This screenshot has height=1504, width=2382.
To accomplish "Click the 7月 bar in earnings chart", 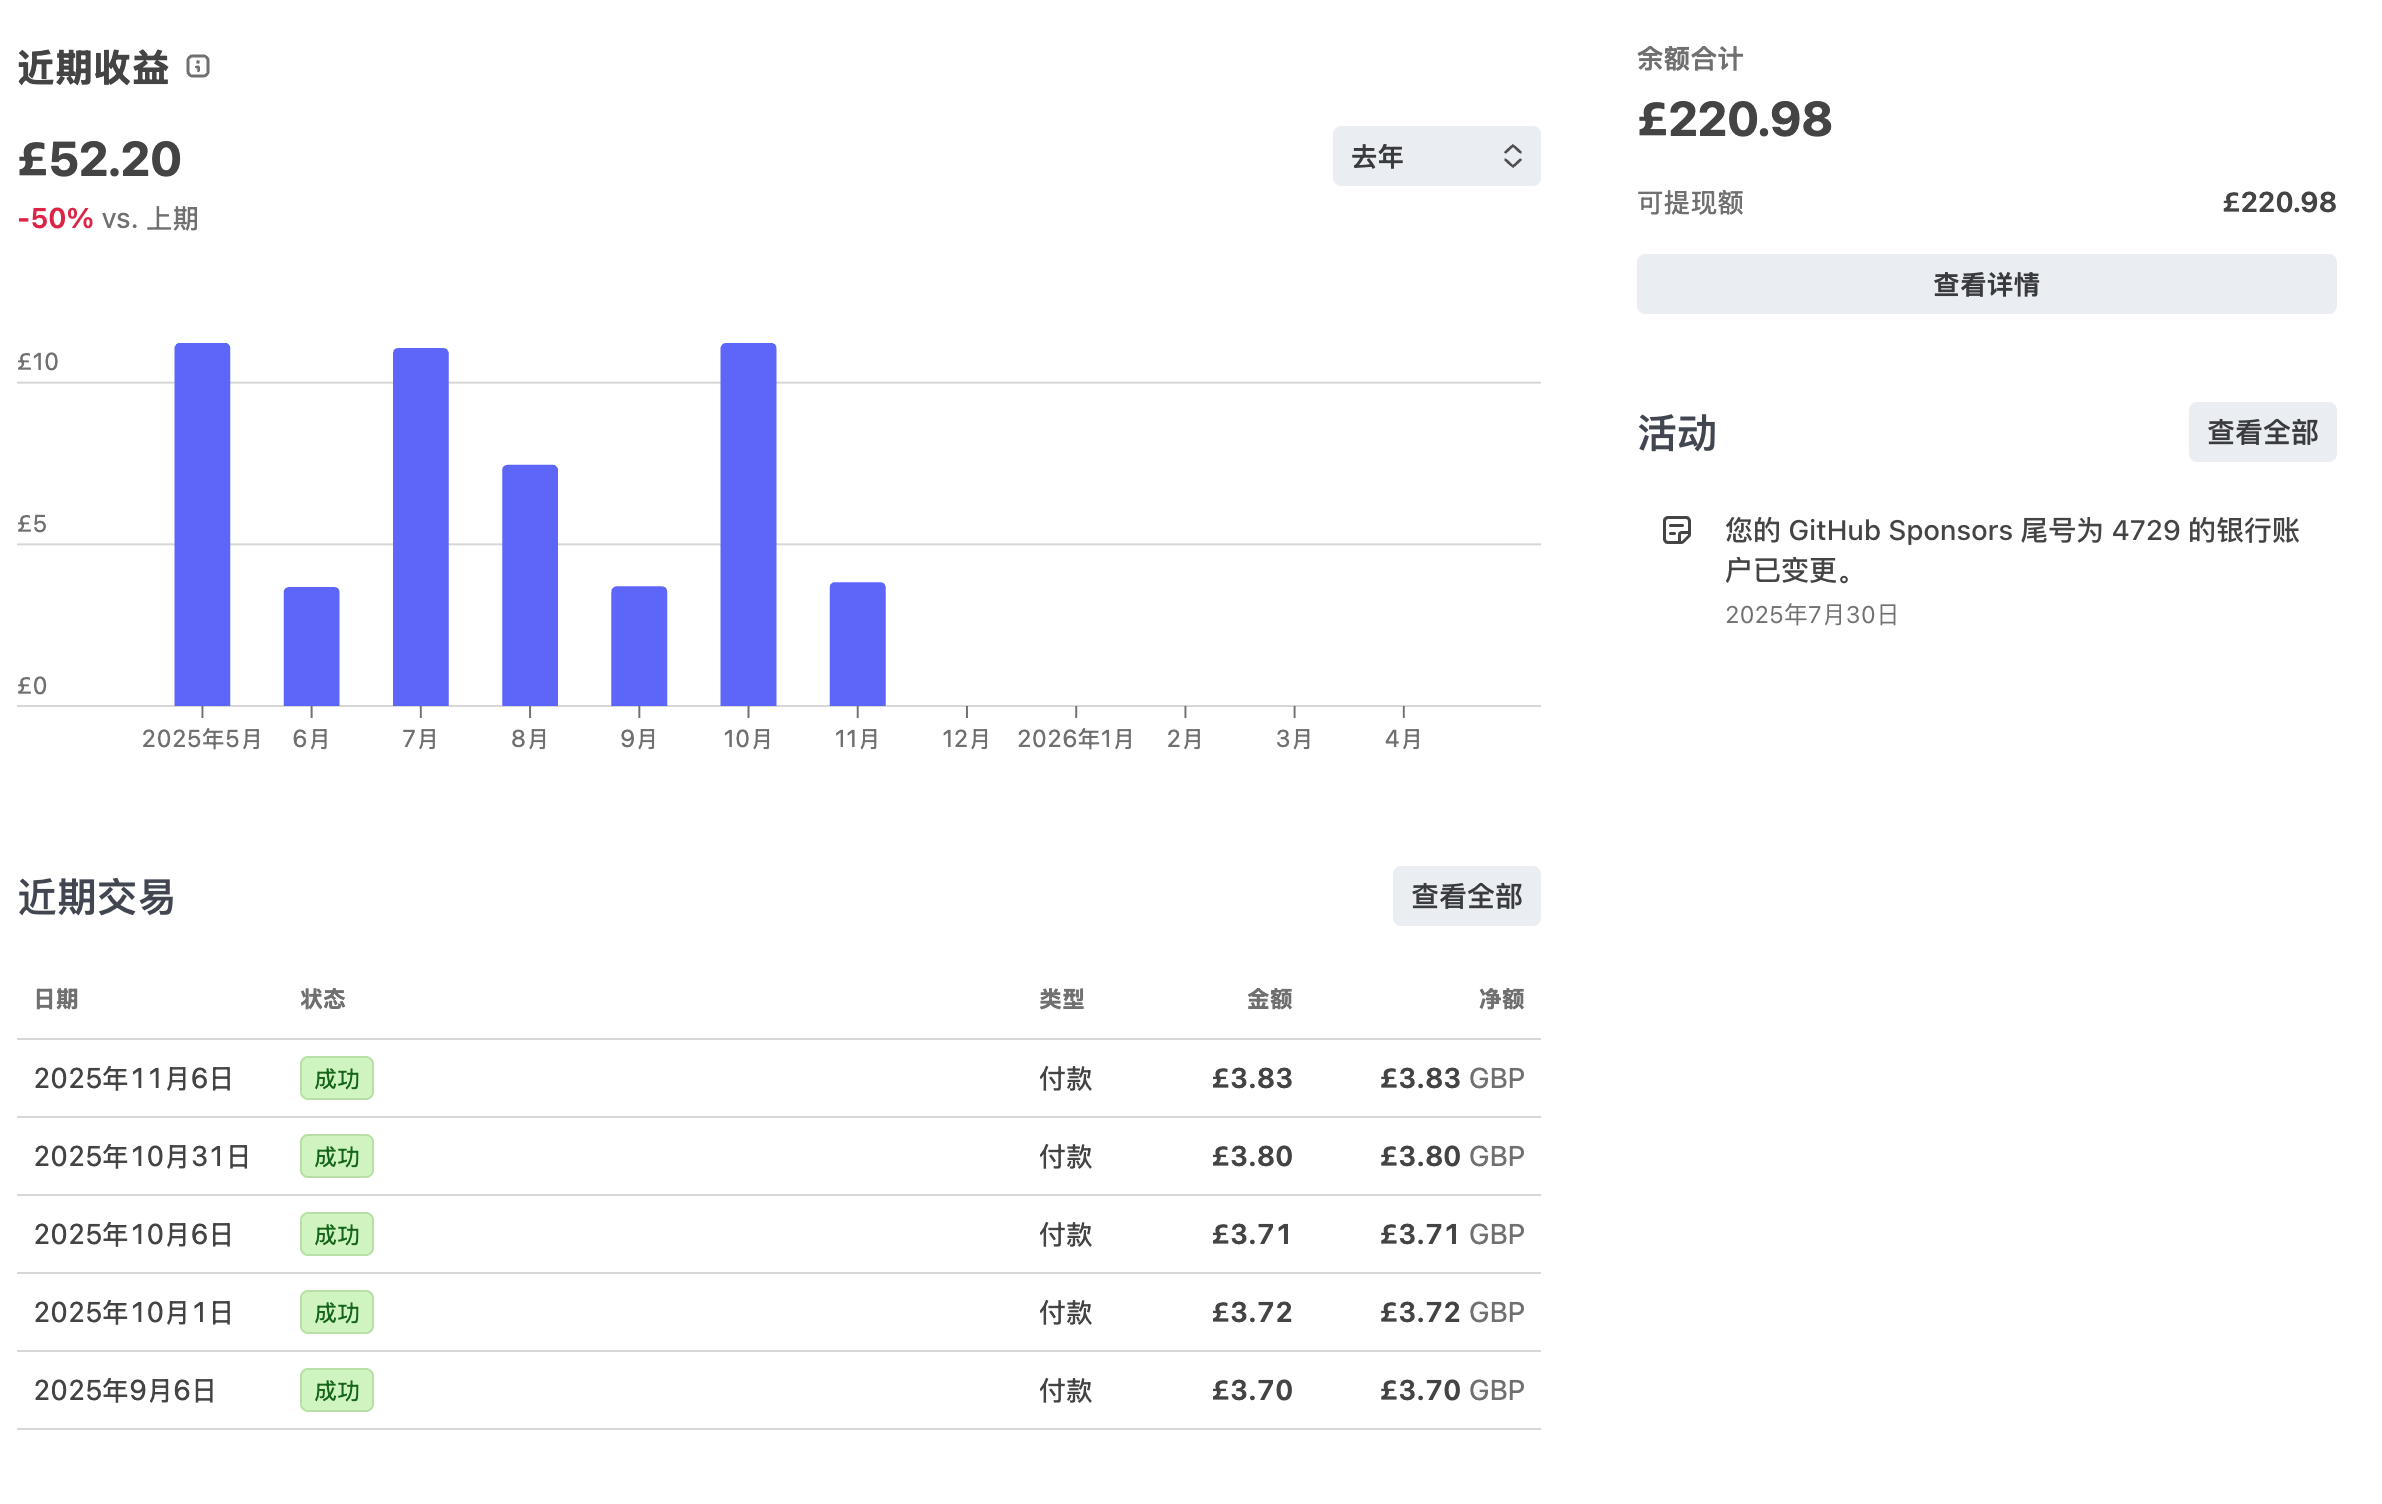I will pyautogui.click(x=420, y=527).
